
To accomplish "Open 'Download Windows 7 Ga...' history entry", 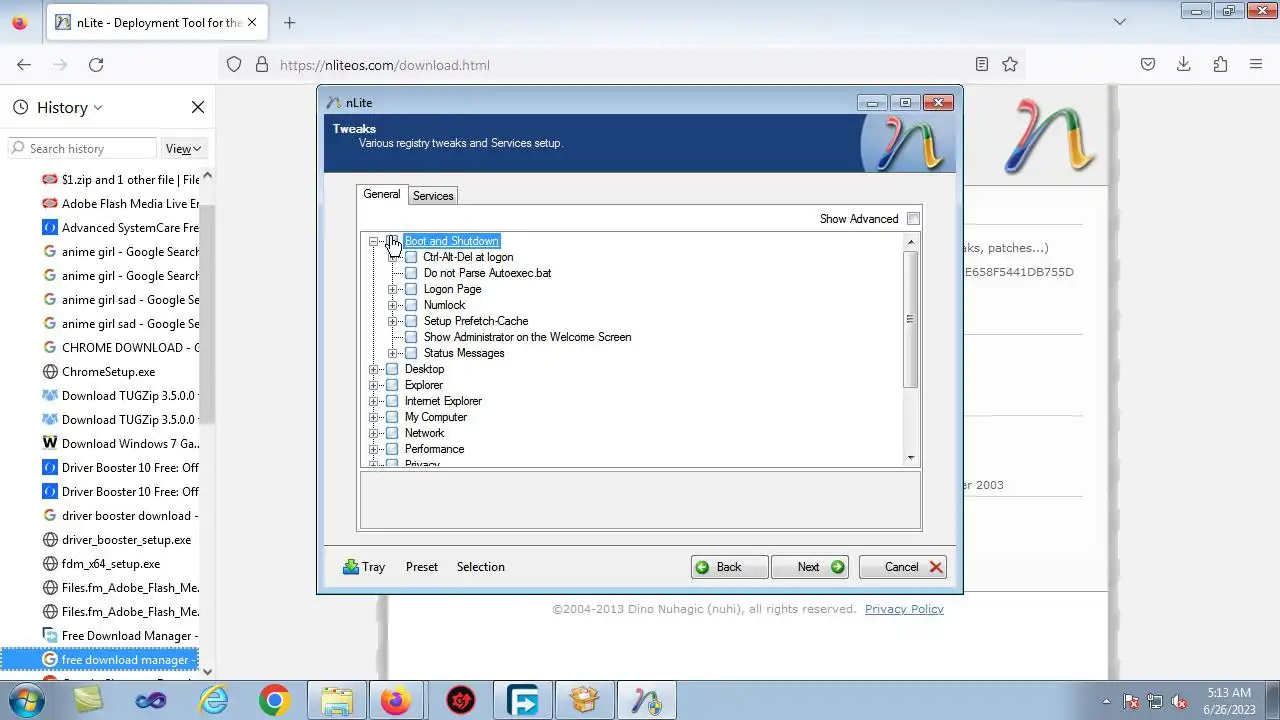I will (120, 444).
